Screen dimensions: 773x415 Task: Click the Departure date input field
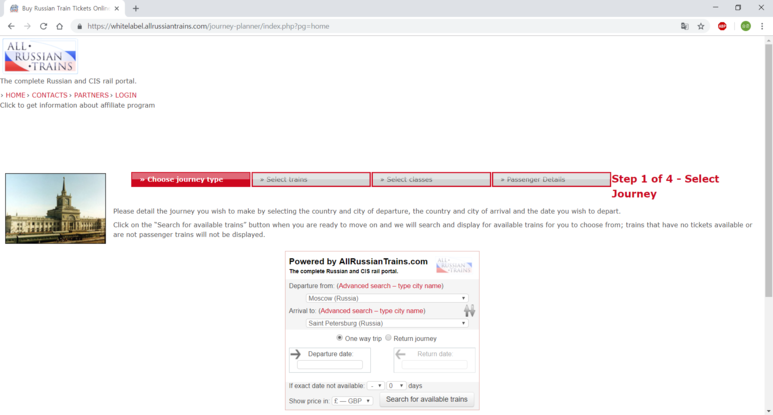point(330,365)
